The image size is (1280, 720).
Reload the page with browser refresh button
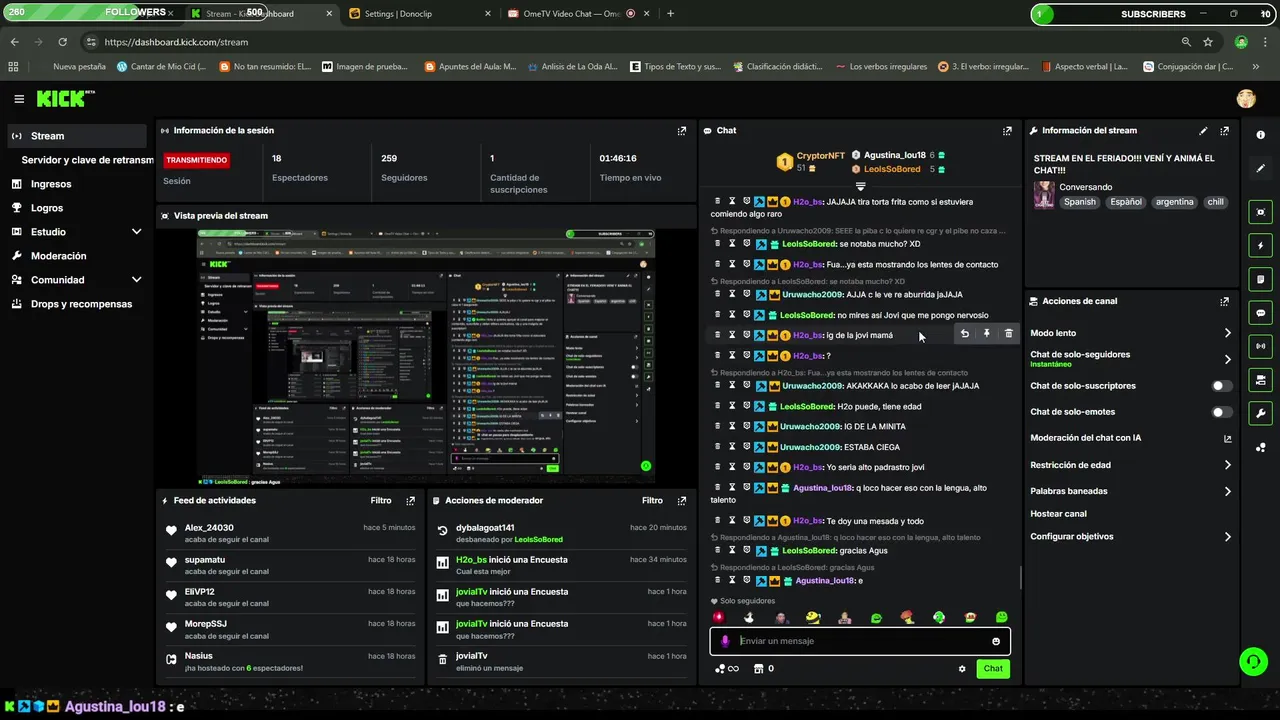(x=63, y=42)
